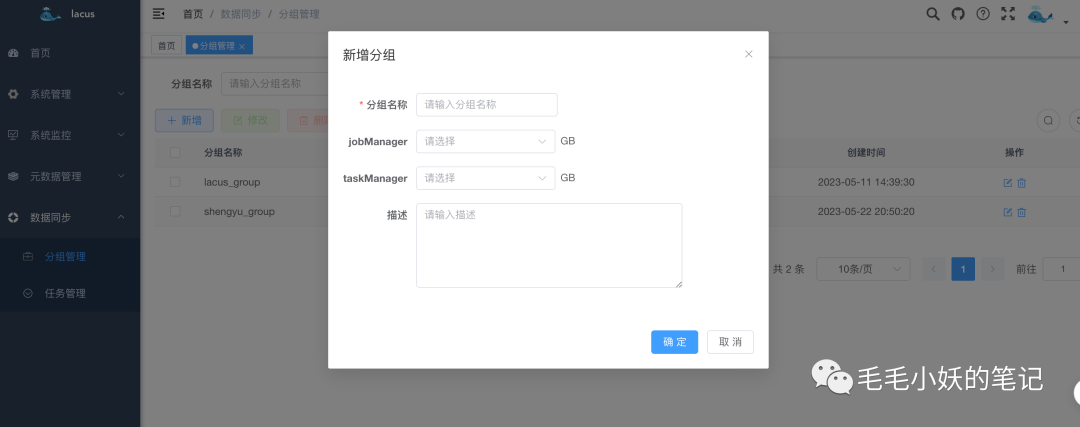Click the whale avatar in the top right
This screenshot has height=427, width=1080.
point(1040,14)
